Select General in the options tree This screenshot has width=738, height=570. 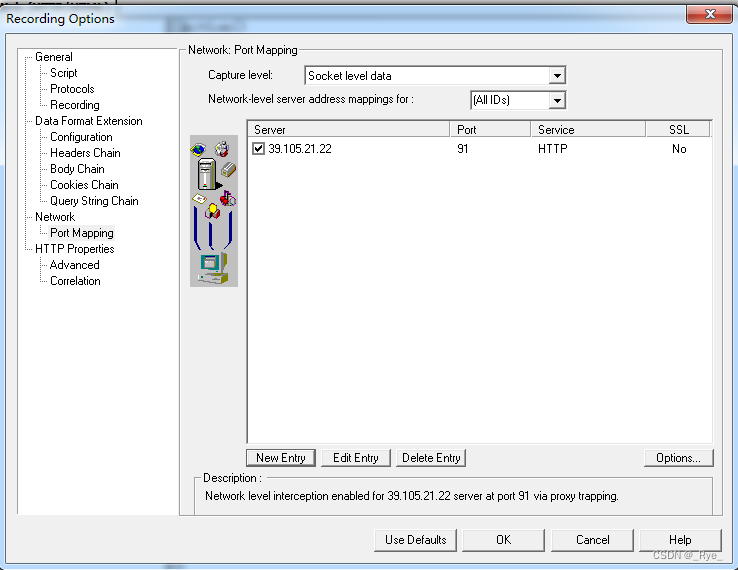54,57
